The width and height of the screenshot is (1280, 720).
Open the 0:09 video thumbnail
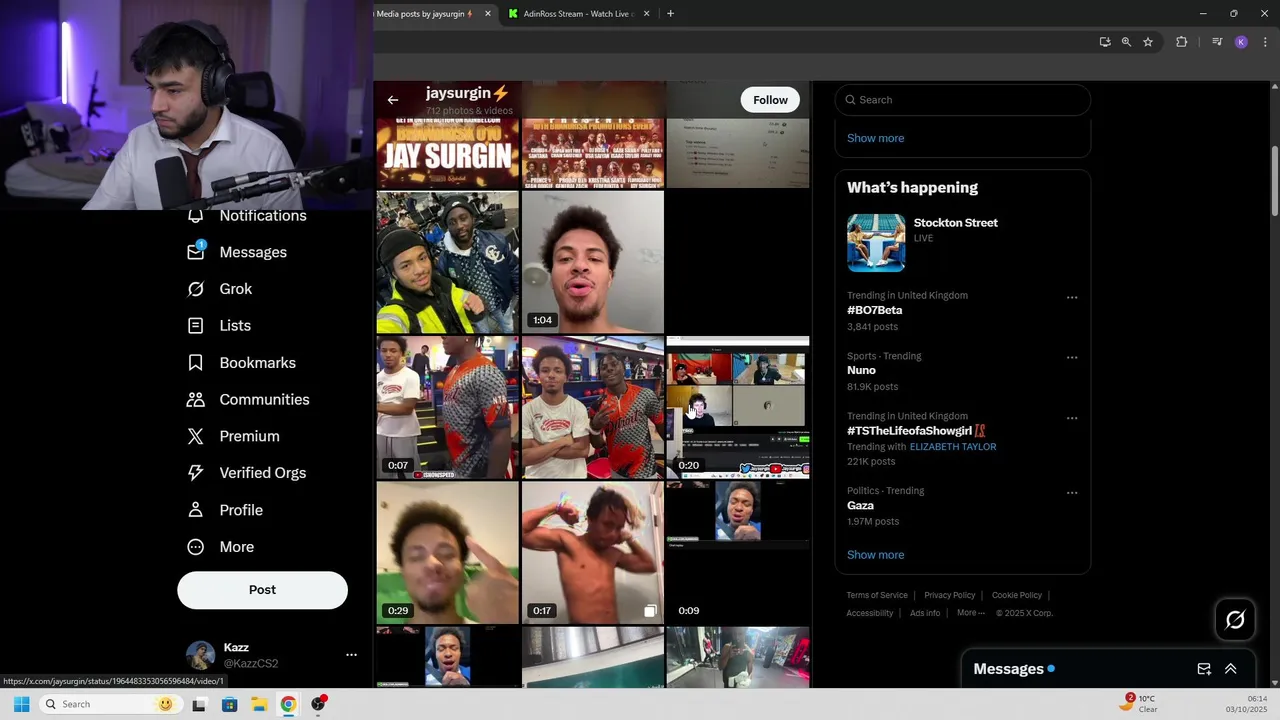point(737,552)
